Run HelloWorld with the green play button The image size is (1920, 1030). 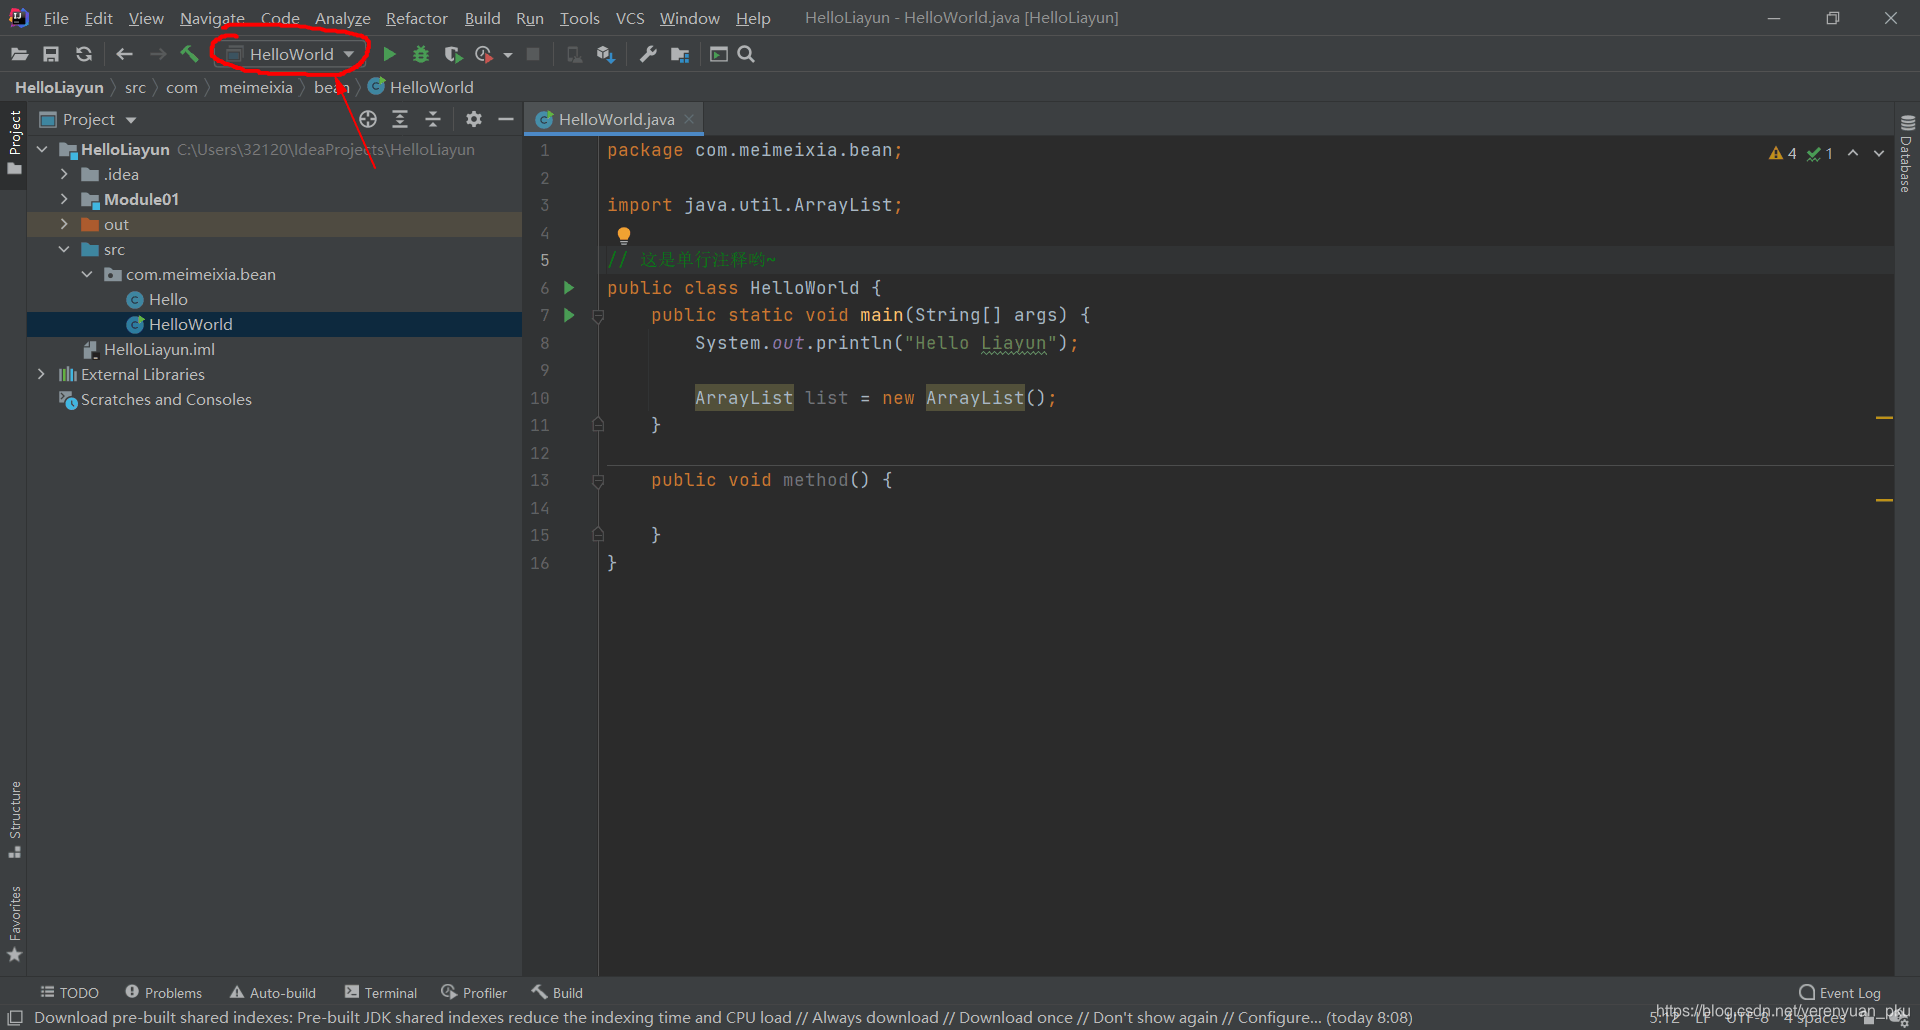pos(390,54)
